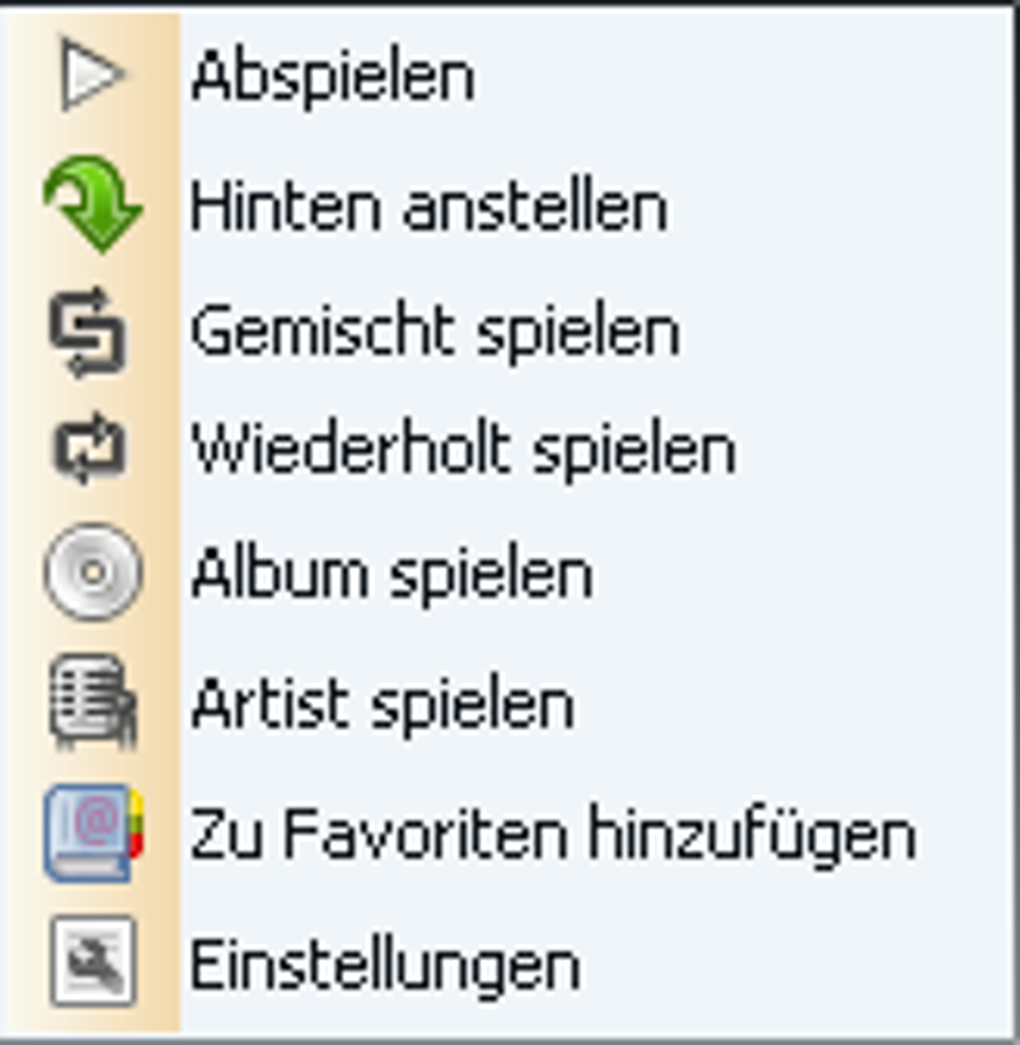Click the green curved arrow enqueue icon
Screen dimensions: 1020x1045
point(93,204)
